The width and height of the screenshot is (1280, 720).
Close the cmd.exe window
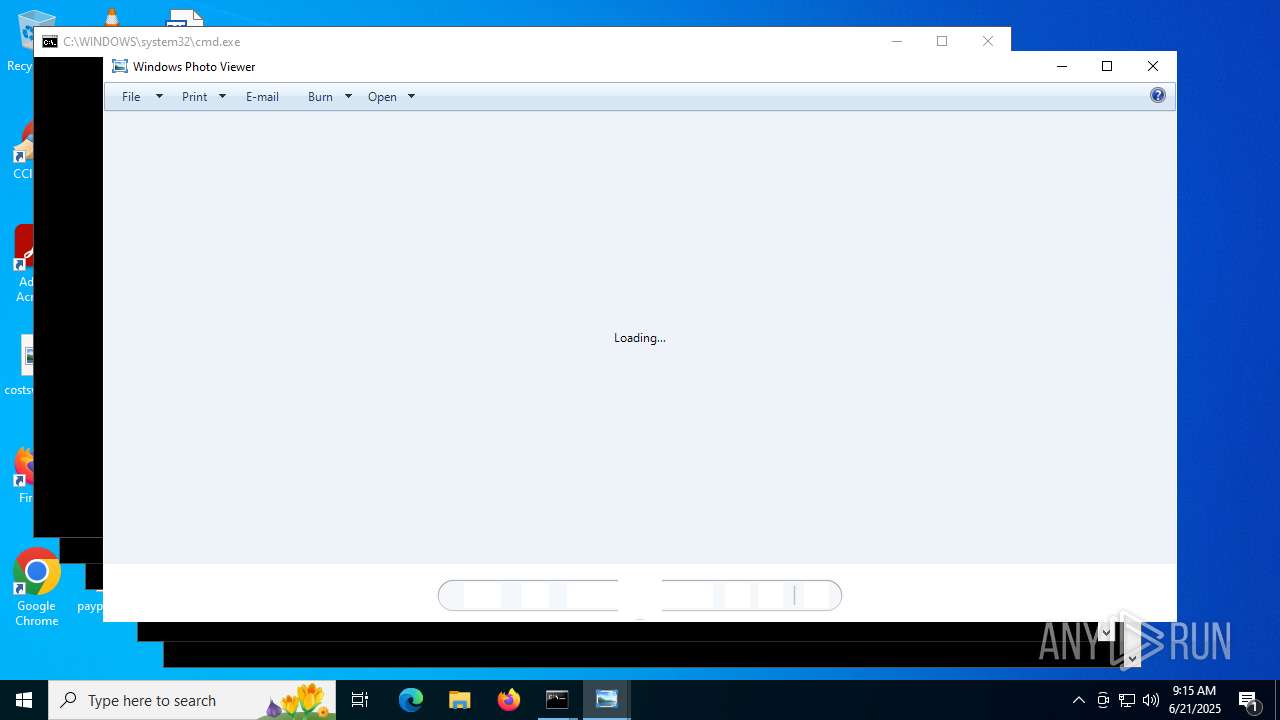(x=988, y=41)
